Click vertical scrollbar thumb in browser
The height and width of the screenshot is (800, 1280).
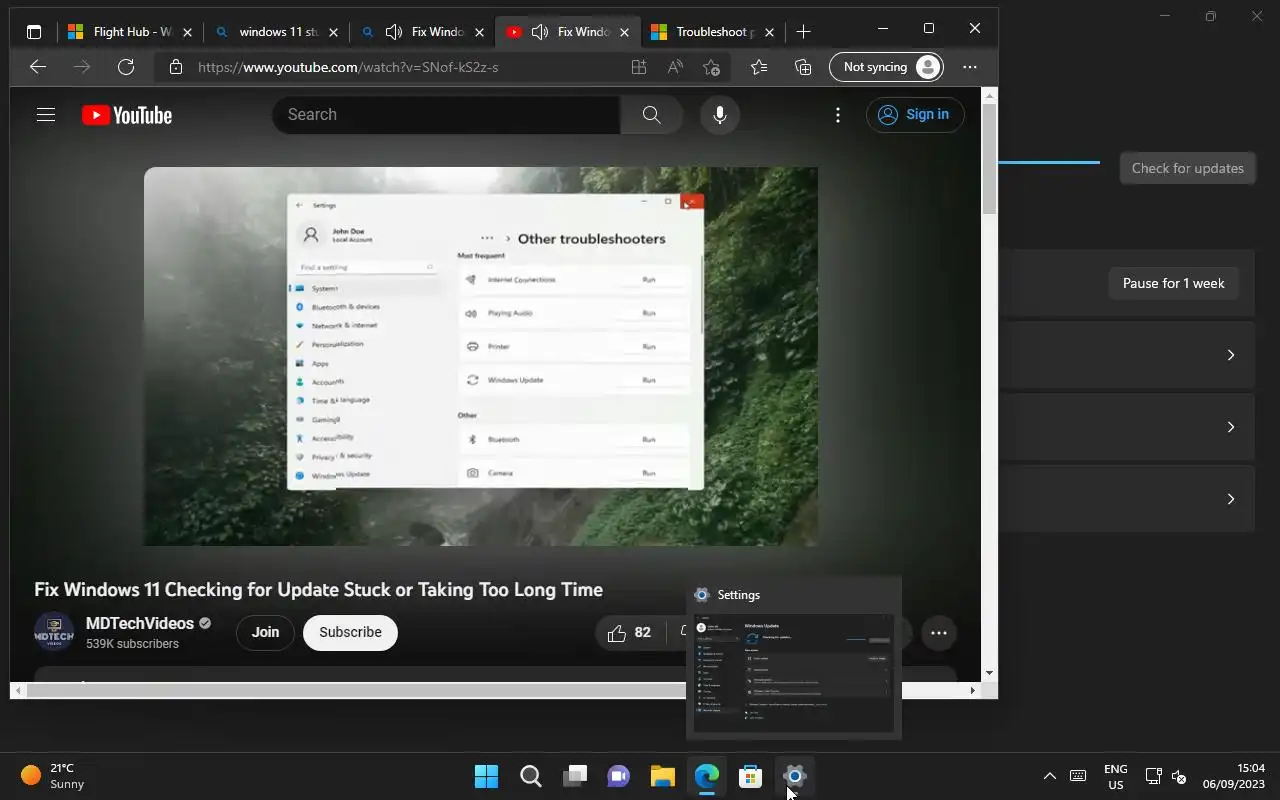point(989,159)
